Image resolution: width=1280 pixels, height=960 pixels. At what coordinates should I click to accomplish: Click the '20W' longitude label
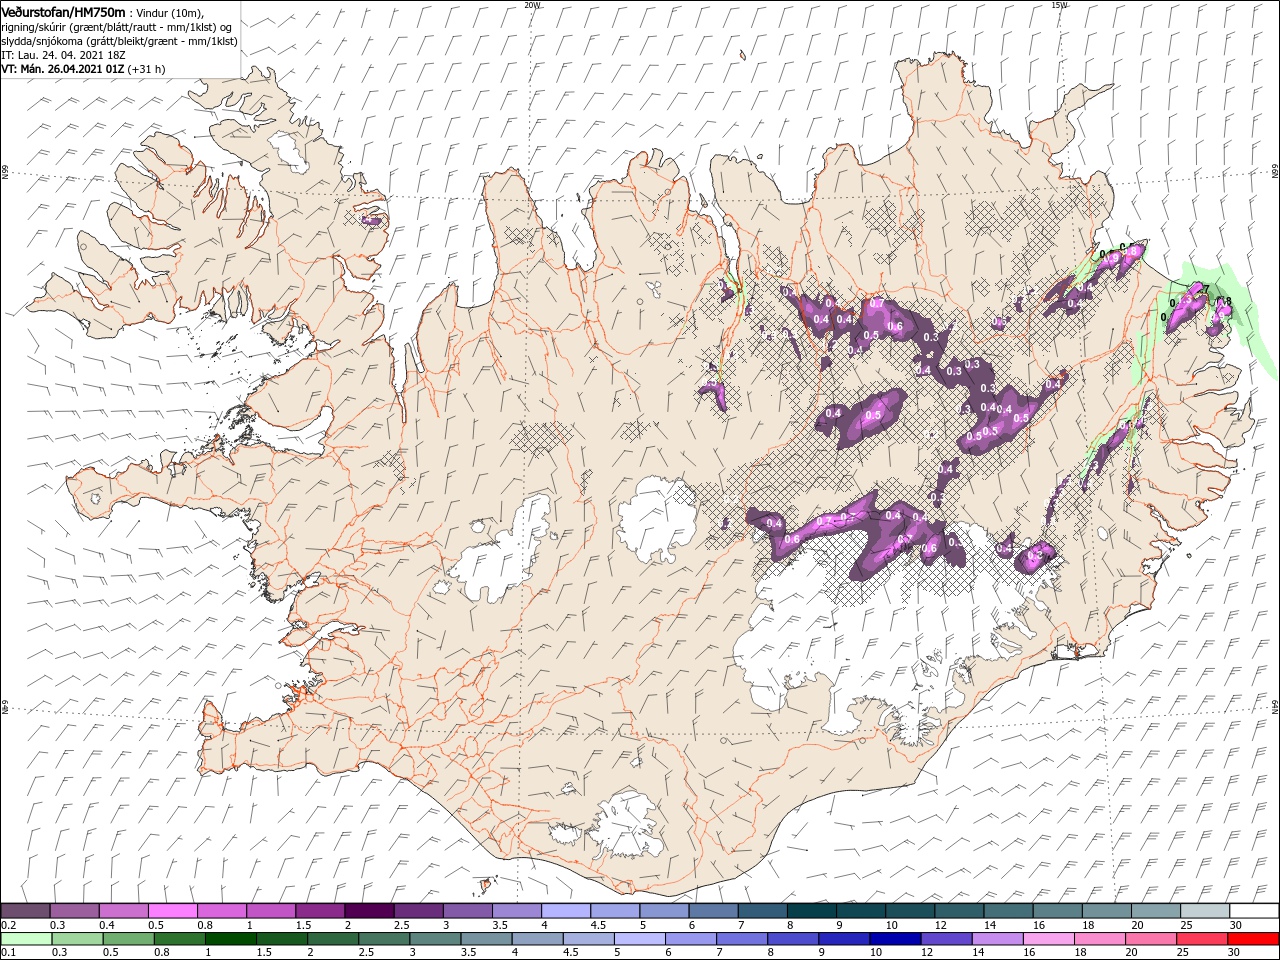[x=532, y=5]
